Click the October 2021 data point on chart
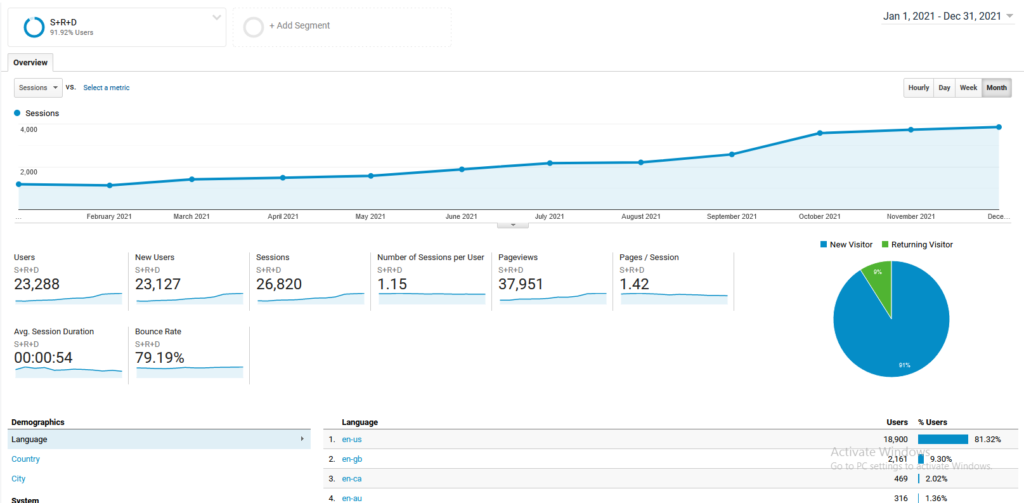Image resolution: width=1024 pixels, height=503 pixels. pos(820,133)
